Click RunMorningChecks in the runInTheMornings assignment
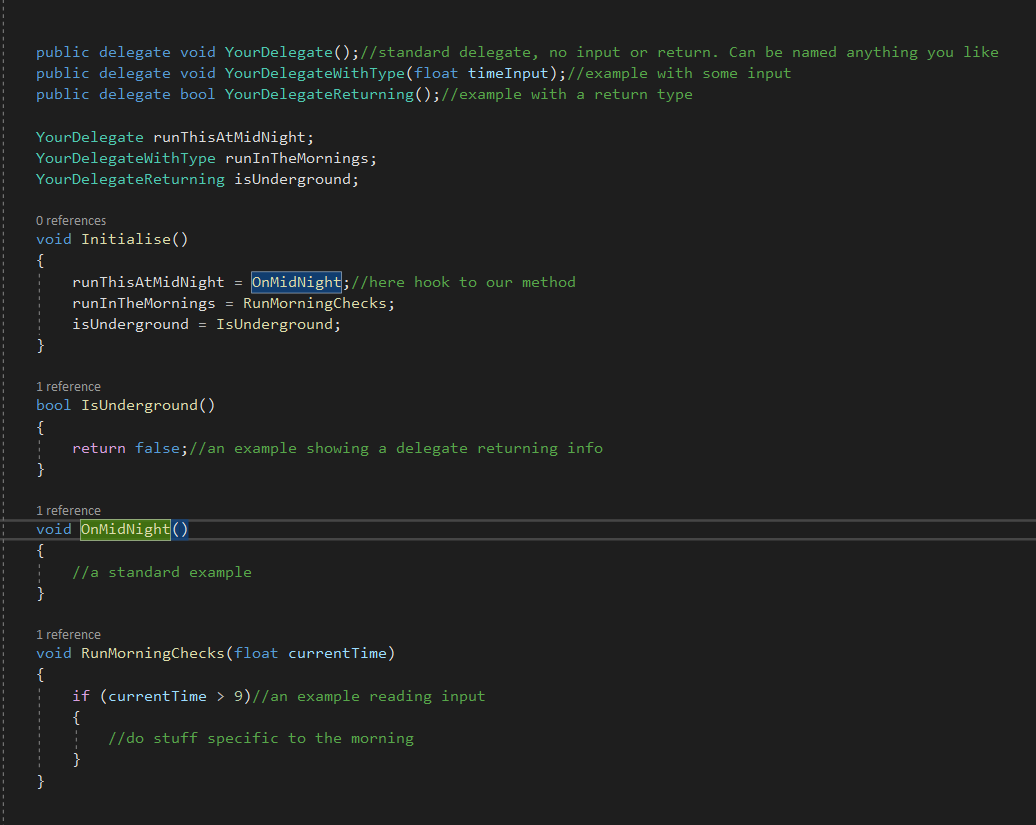 (x=314, y=303)
